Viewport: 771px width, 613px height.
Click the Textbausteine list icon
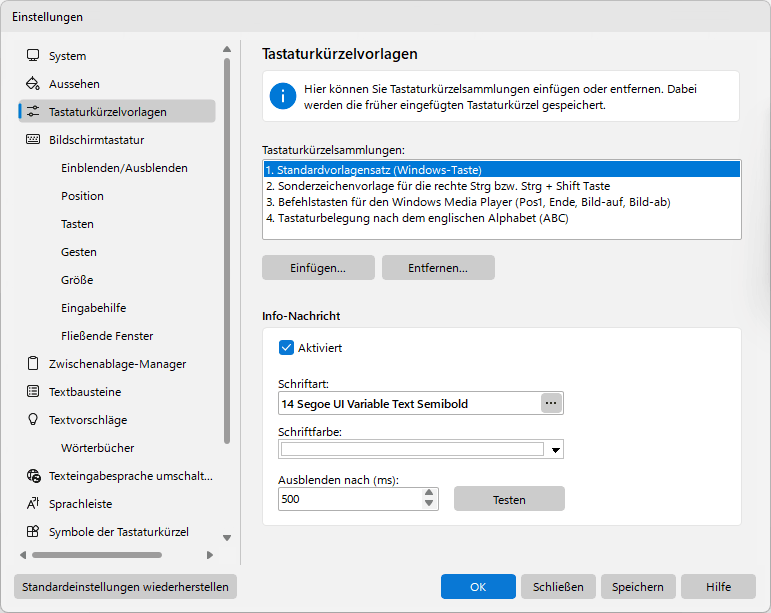coord(33,391)
